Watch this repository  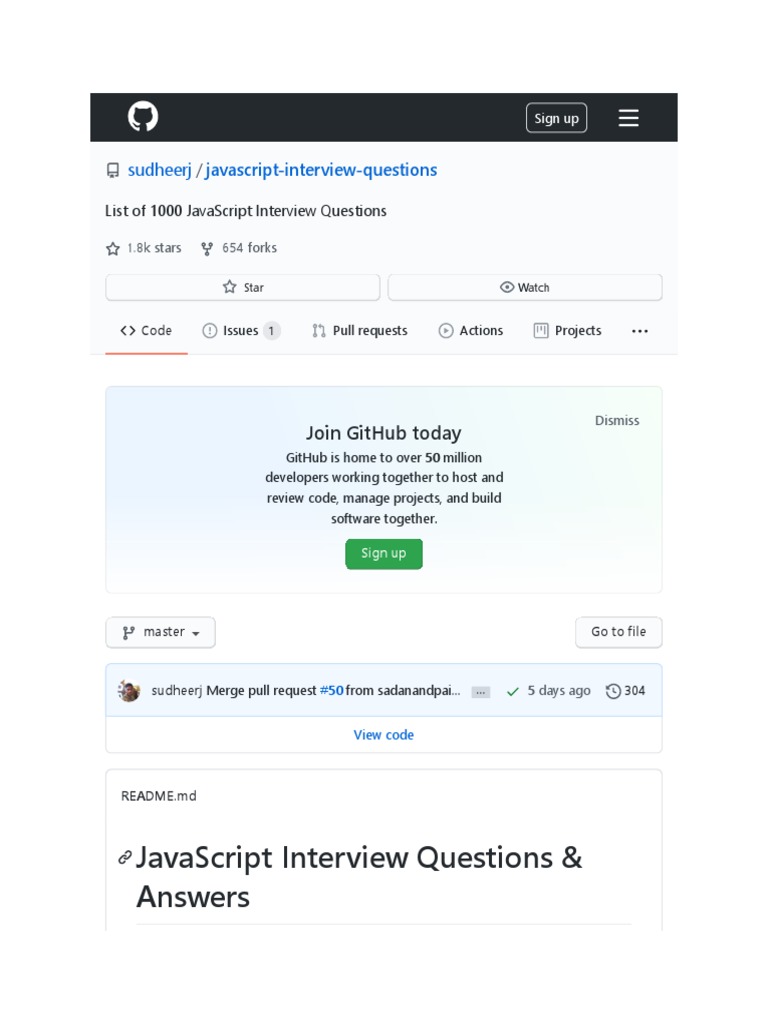tap(525, 287)
